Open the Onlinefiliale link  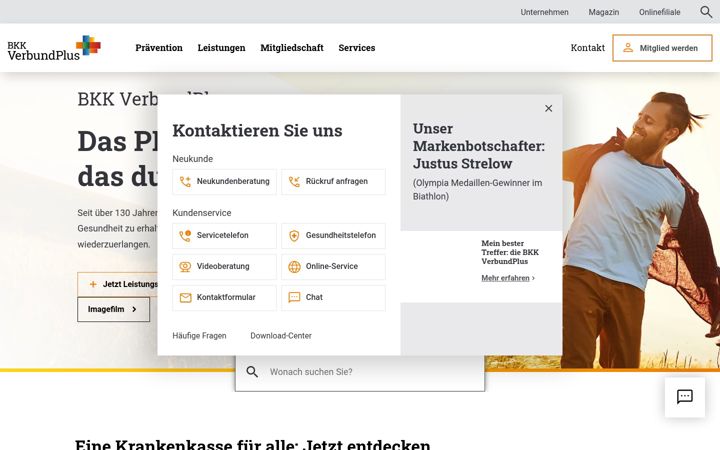[x=659, y=12]
